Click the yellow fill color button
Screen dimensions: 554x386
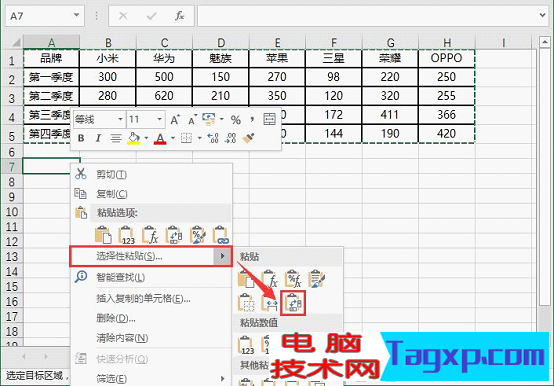134,138
